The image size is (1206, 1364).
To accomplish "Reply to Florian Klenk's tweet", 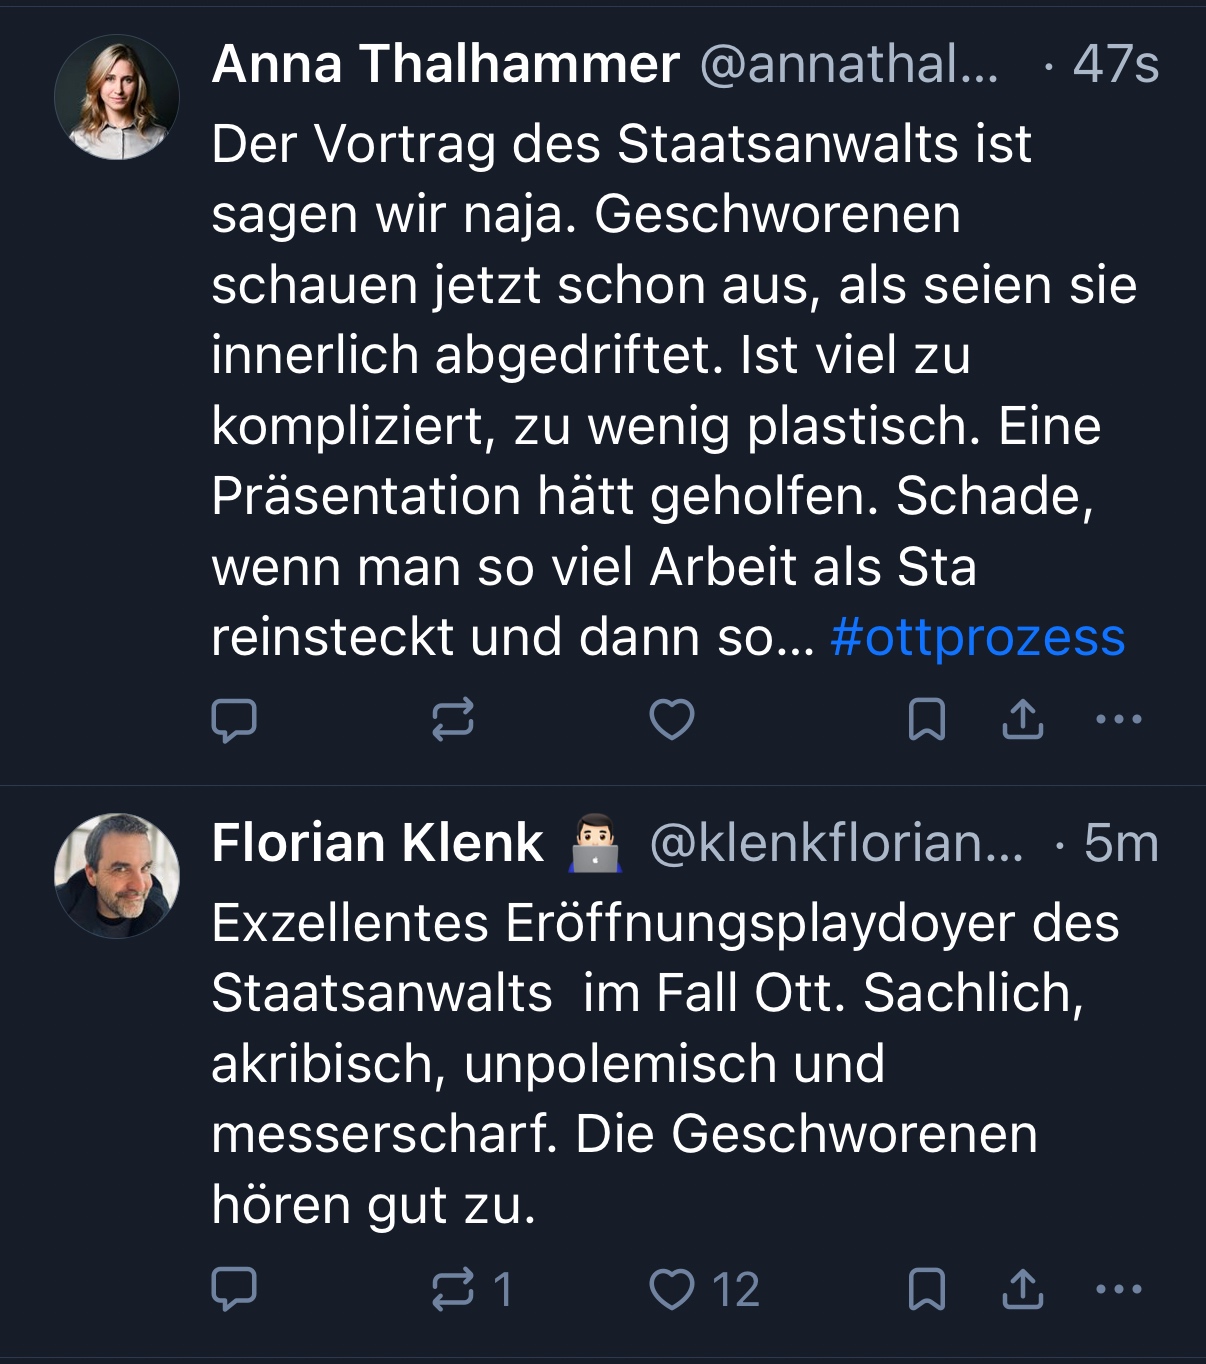I will click(234, 1289).
